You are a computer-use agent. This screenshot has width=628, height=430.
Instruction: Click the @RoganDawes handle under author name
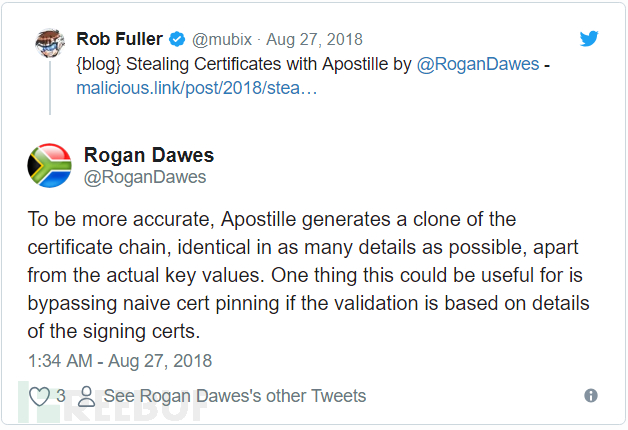pos(145,177)
